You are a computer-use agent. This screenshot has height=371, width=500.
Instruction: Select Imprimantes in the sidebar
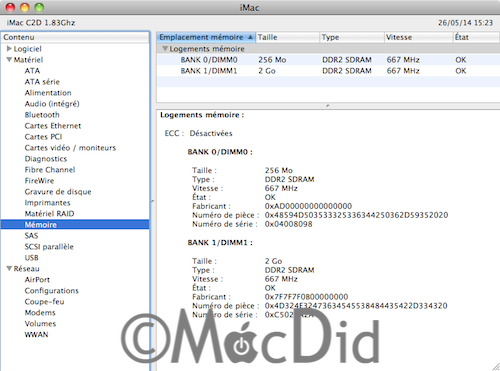pos(47,203)
